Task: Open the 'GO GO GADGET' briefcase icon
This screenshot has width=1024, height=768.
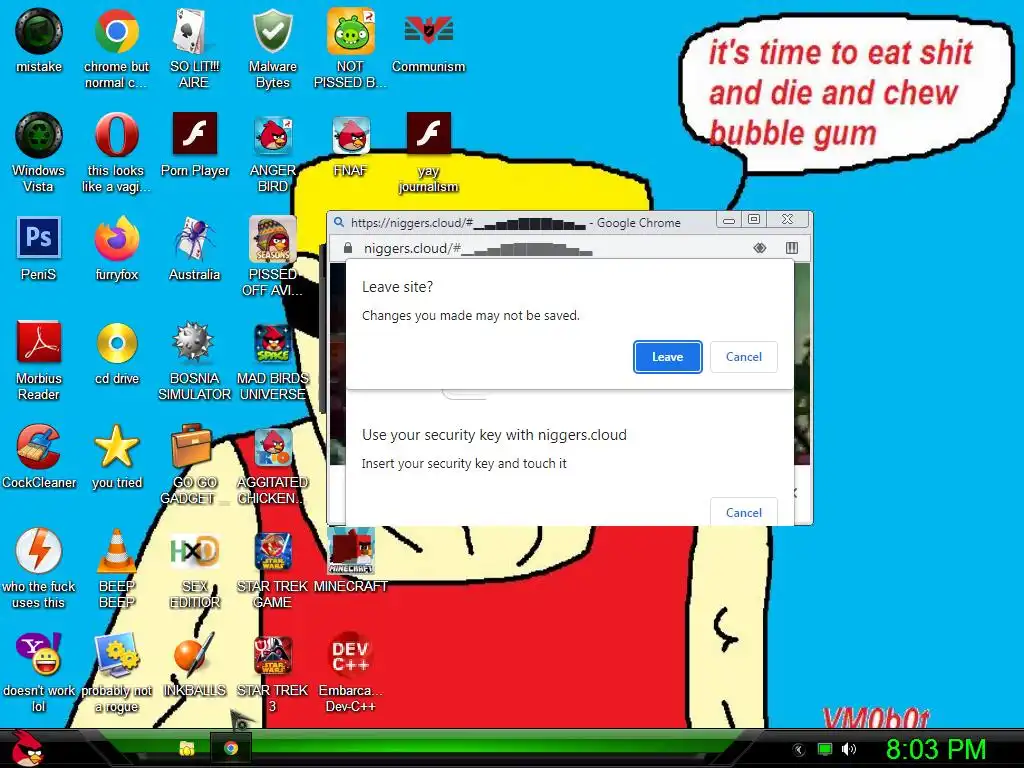Action: (x=191, y=446)
